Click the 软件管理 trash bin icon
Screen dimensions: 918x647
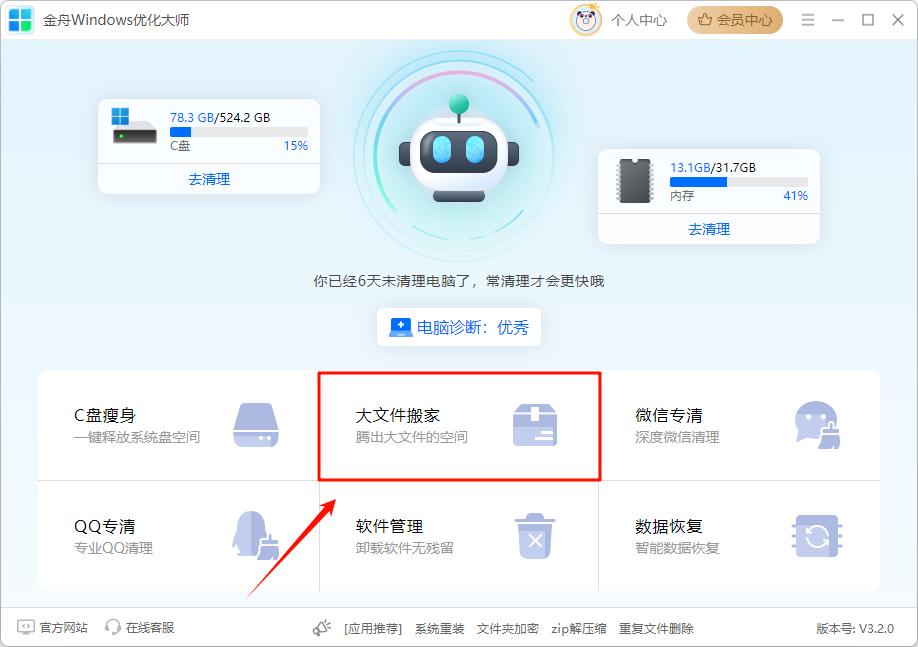[535, 536]
